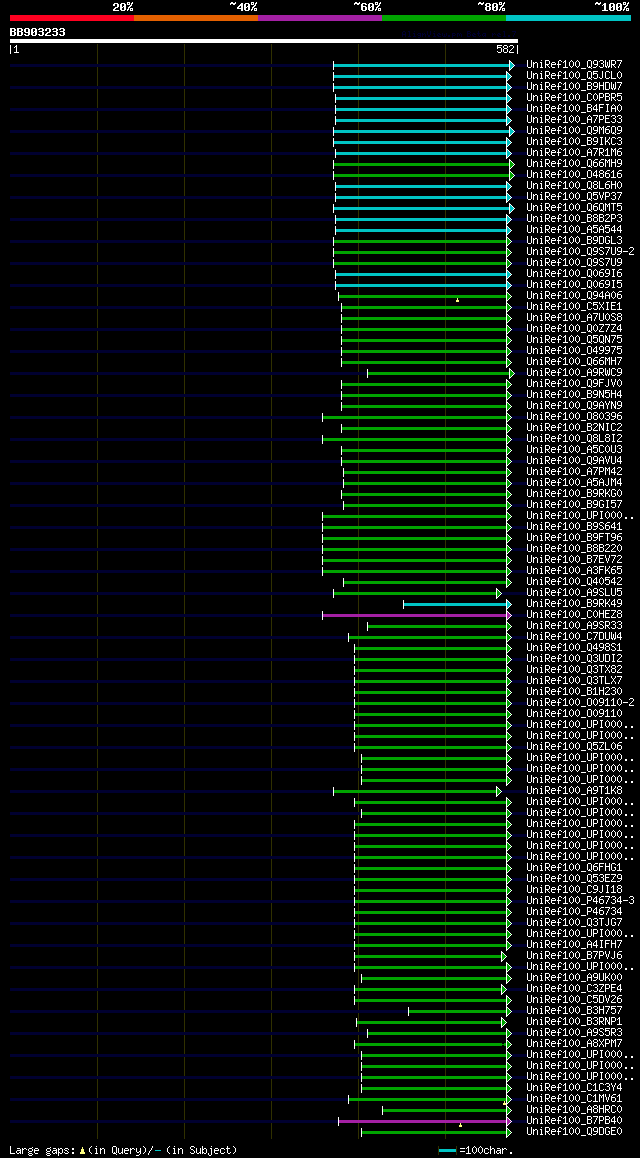
Task: Select the UniRef100_B9GI57 label
Action: click(574, 505)
